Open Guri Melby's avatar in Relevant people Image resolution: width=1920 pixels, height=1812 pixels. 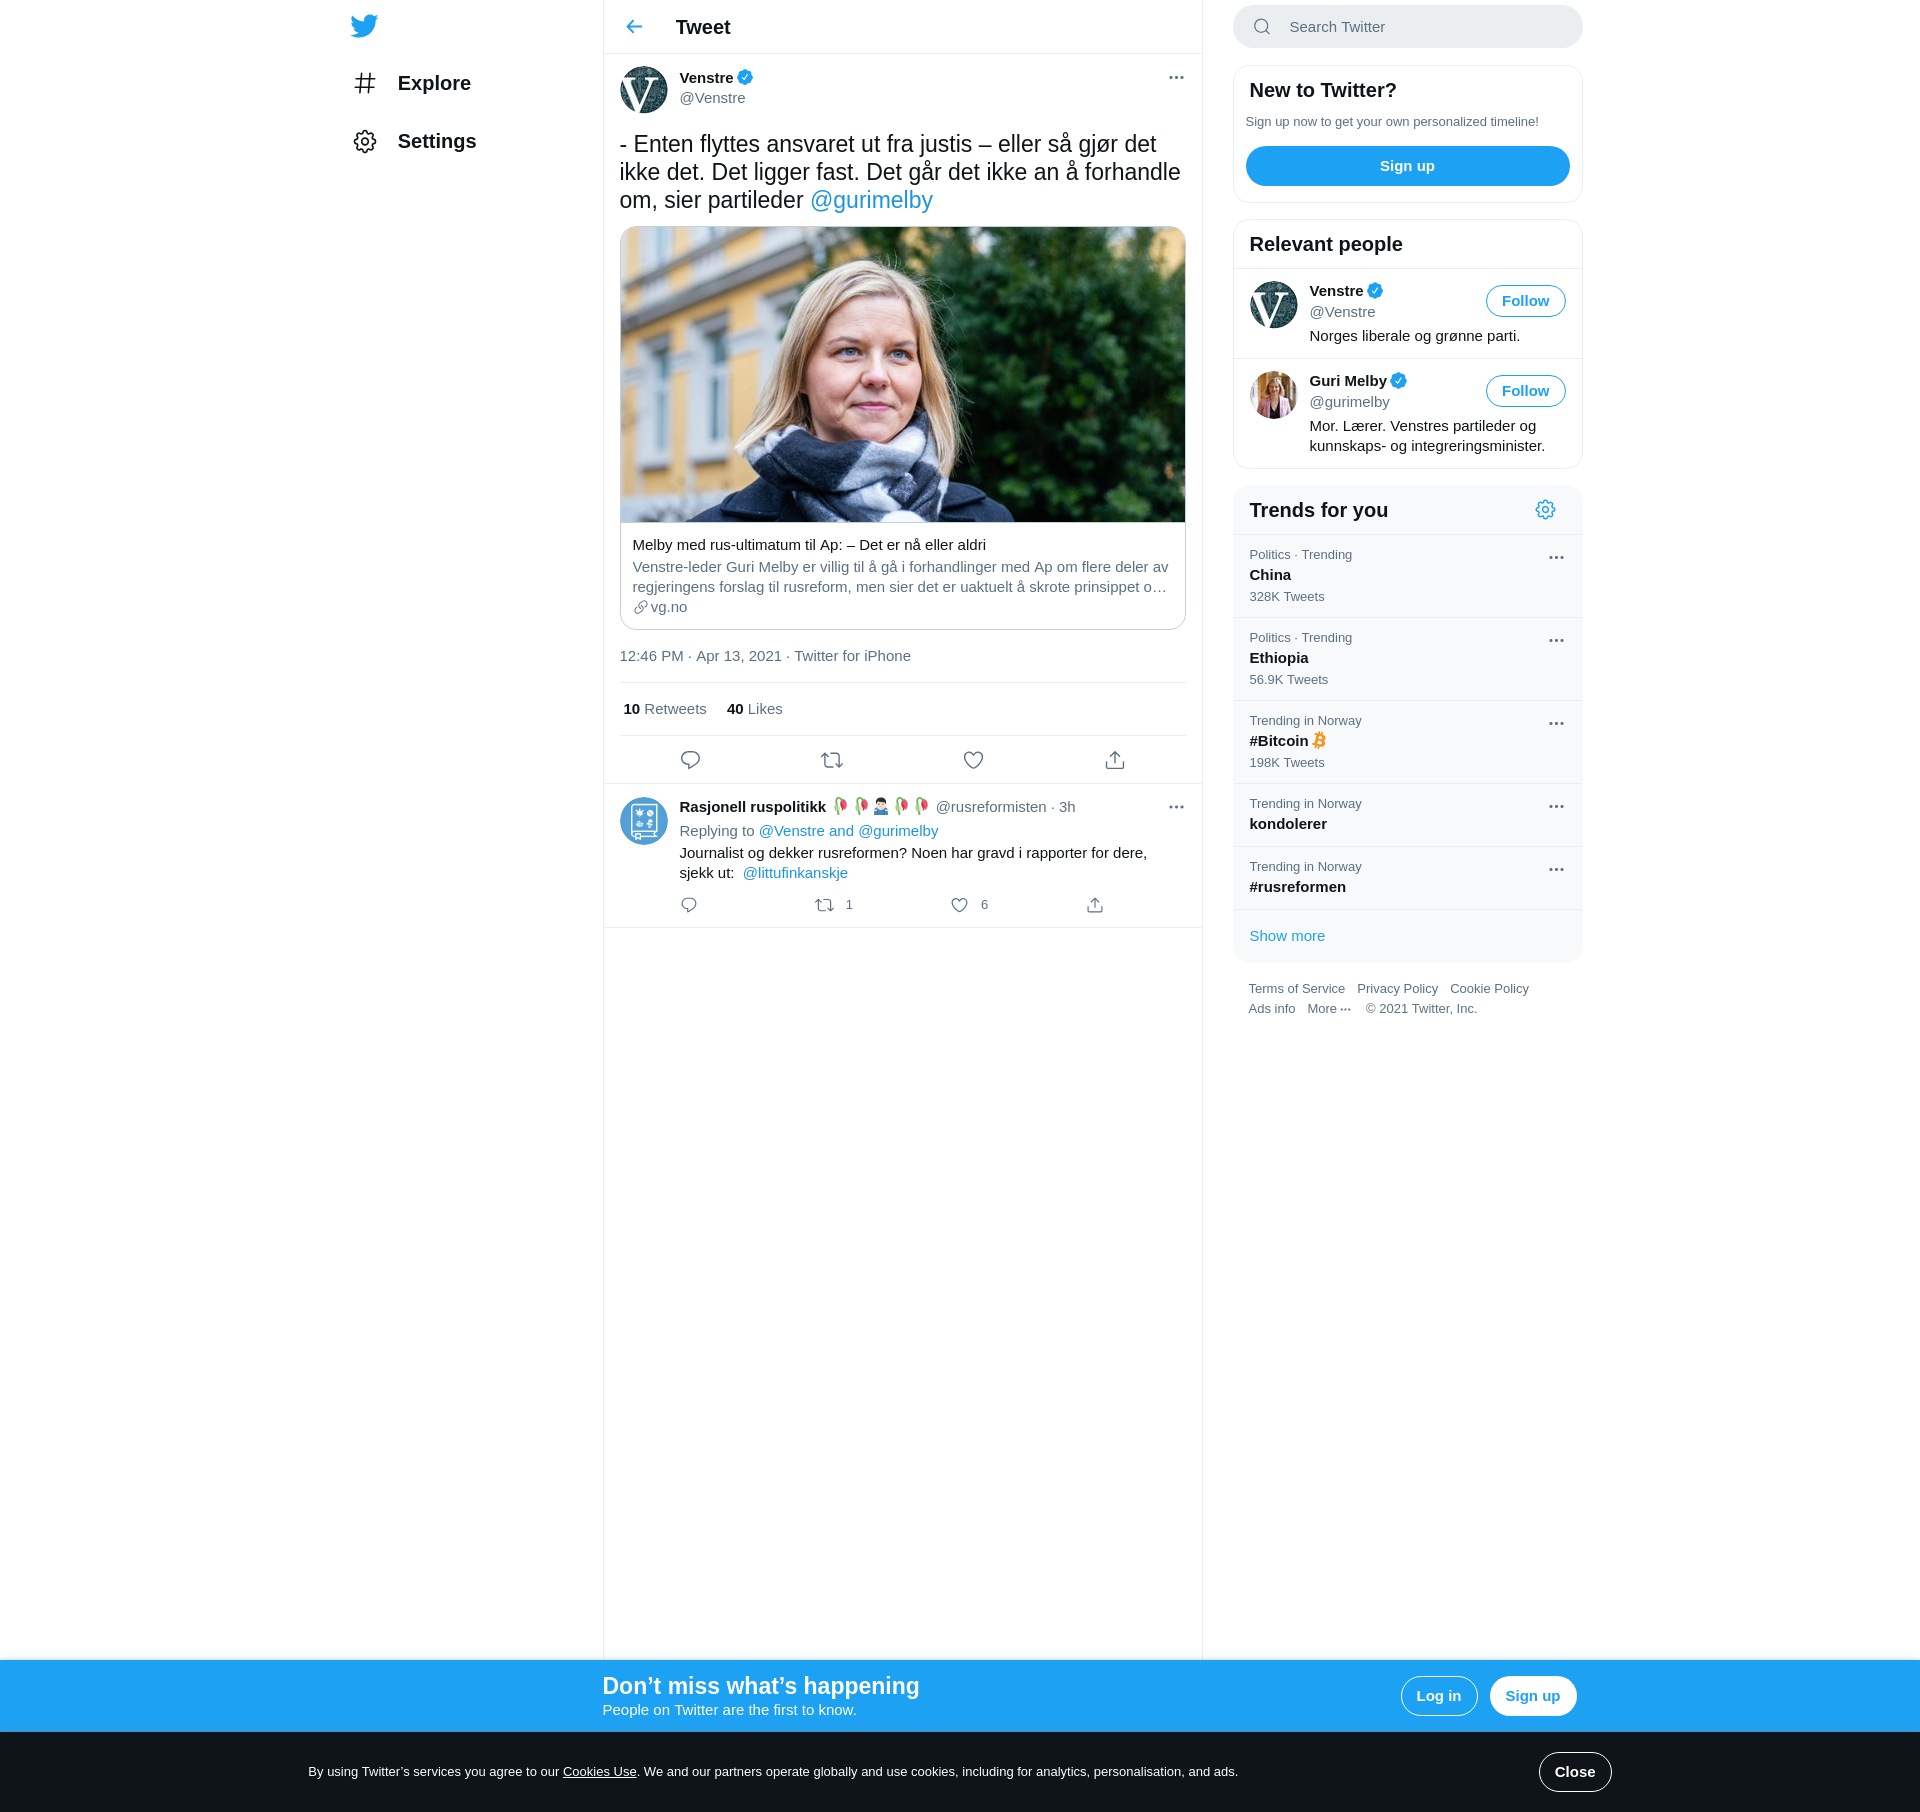point(1273,395)
